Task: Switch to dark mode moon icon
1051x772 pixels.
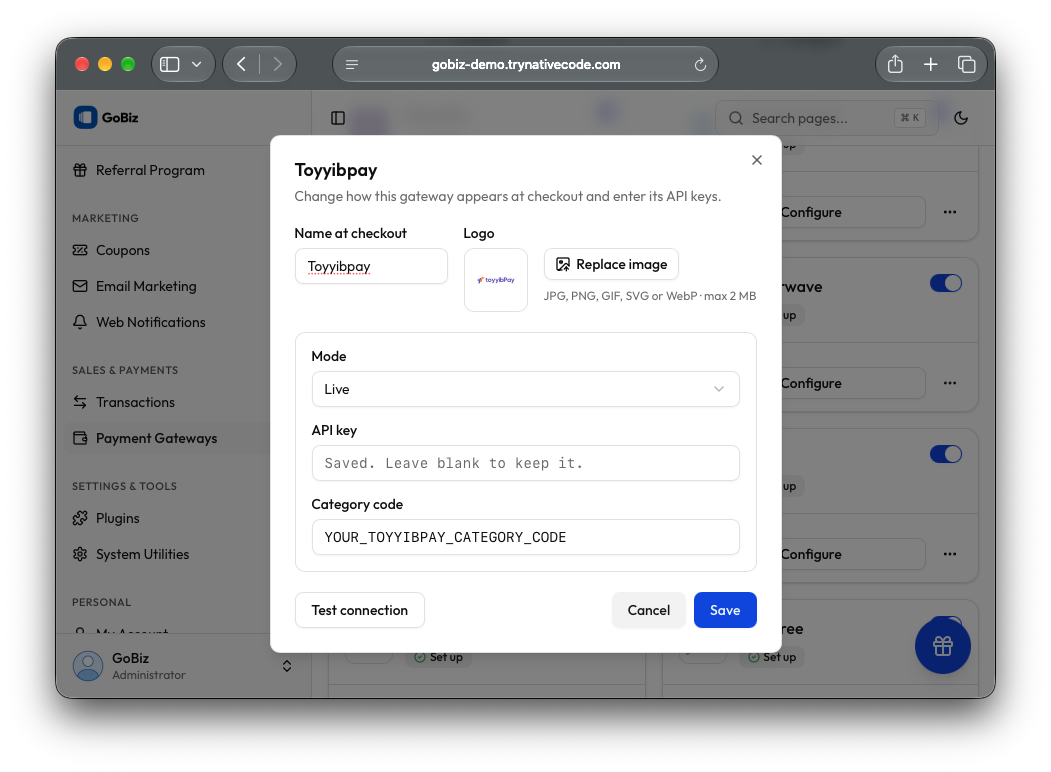Action: coord(961,118)
